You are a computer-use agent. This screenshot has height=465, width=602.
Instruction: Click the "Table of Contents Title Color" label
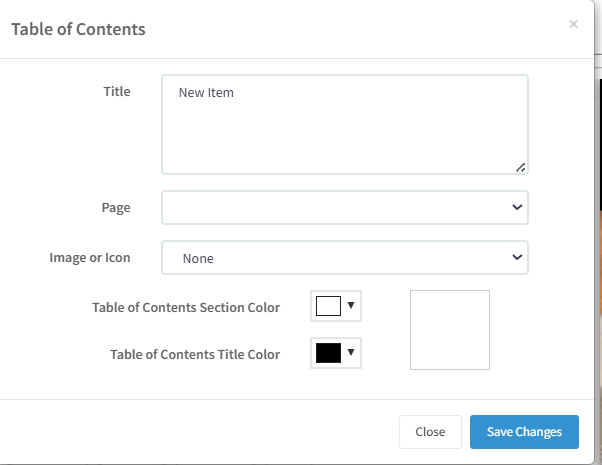coord(195,354)
